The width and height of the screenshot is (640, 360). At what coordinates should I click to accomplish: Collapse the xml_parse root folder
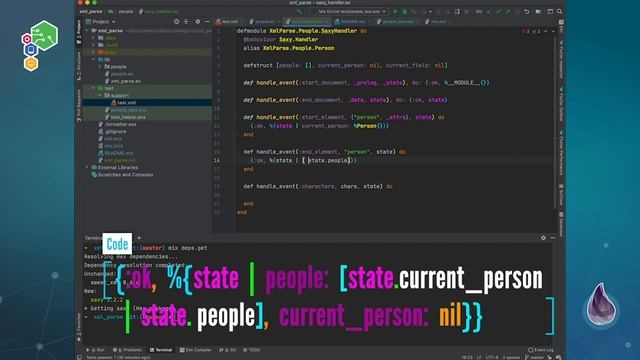pyautogui.click(x=87, y=31)
